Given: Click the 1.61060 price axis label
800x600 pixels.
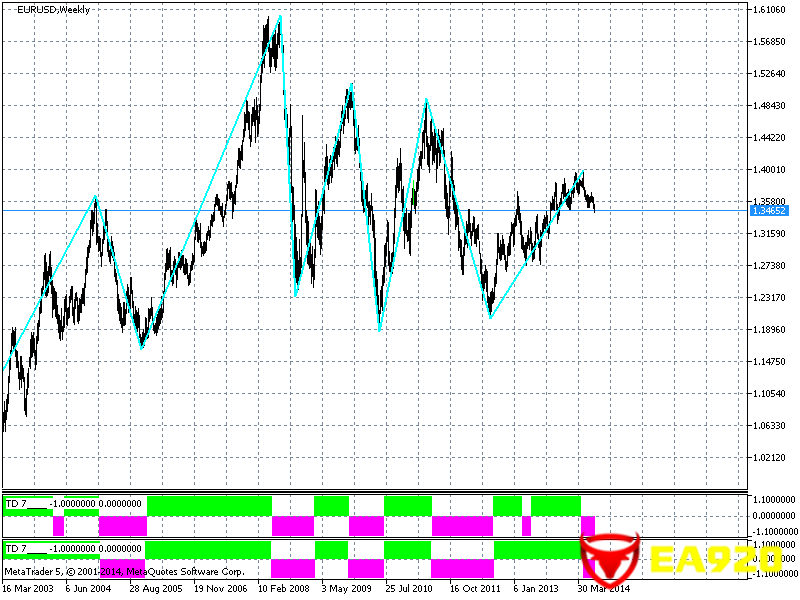Looking at the screenshot, I should pyautogui.click(x=770, y=10).
